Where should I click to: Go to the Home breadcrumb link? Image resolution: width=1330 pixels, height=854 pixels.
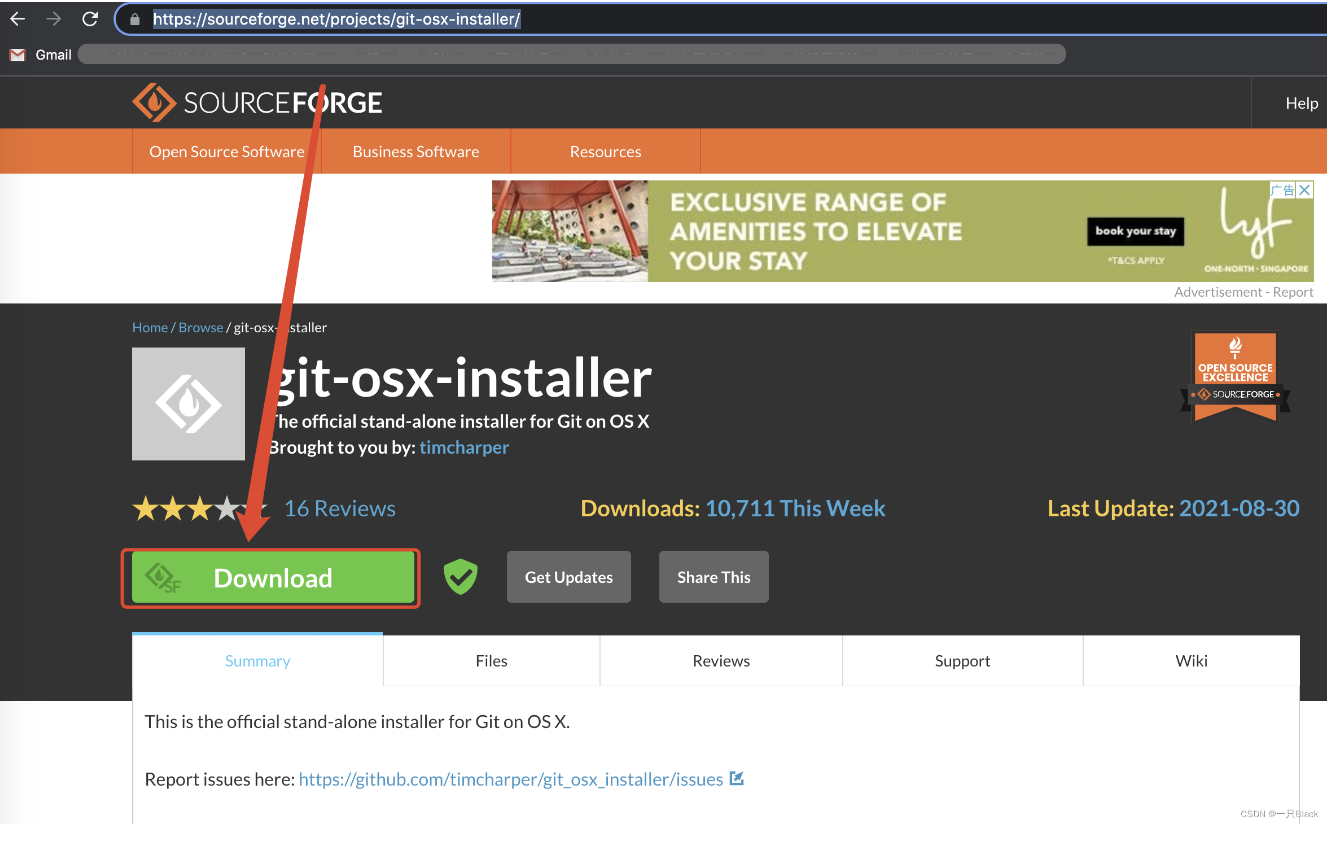[150, 327]
